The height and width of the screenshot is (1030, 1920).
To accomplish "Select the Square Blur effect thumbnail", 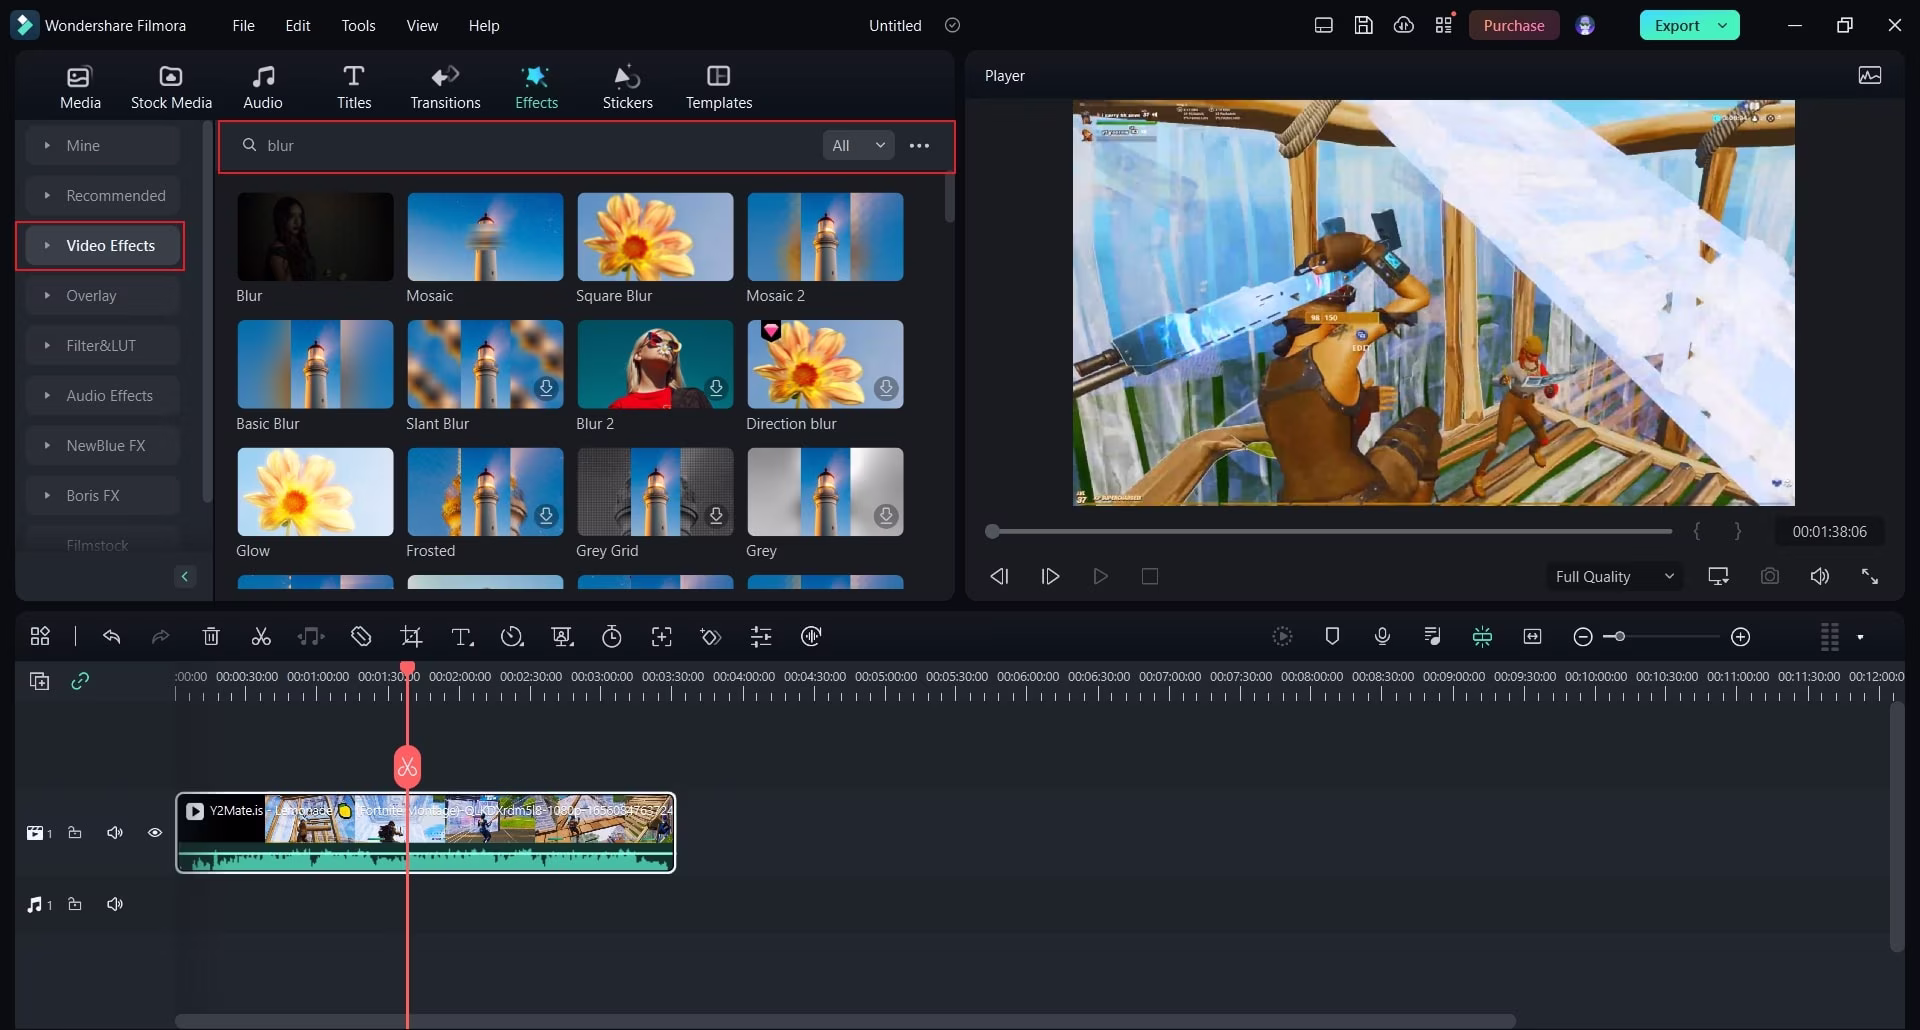I will click(655, 237).
